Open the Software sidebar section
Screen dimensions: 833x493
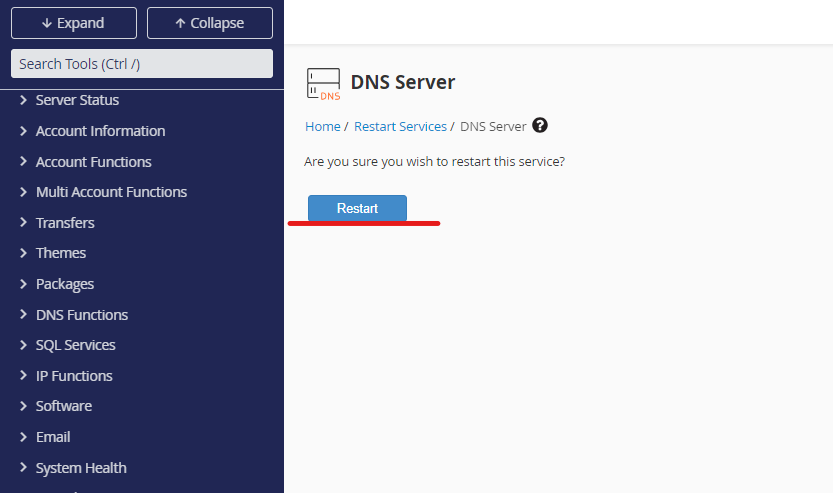pyautogui.click(x=64, y=406)
